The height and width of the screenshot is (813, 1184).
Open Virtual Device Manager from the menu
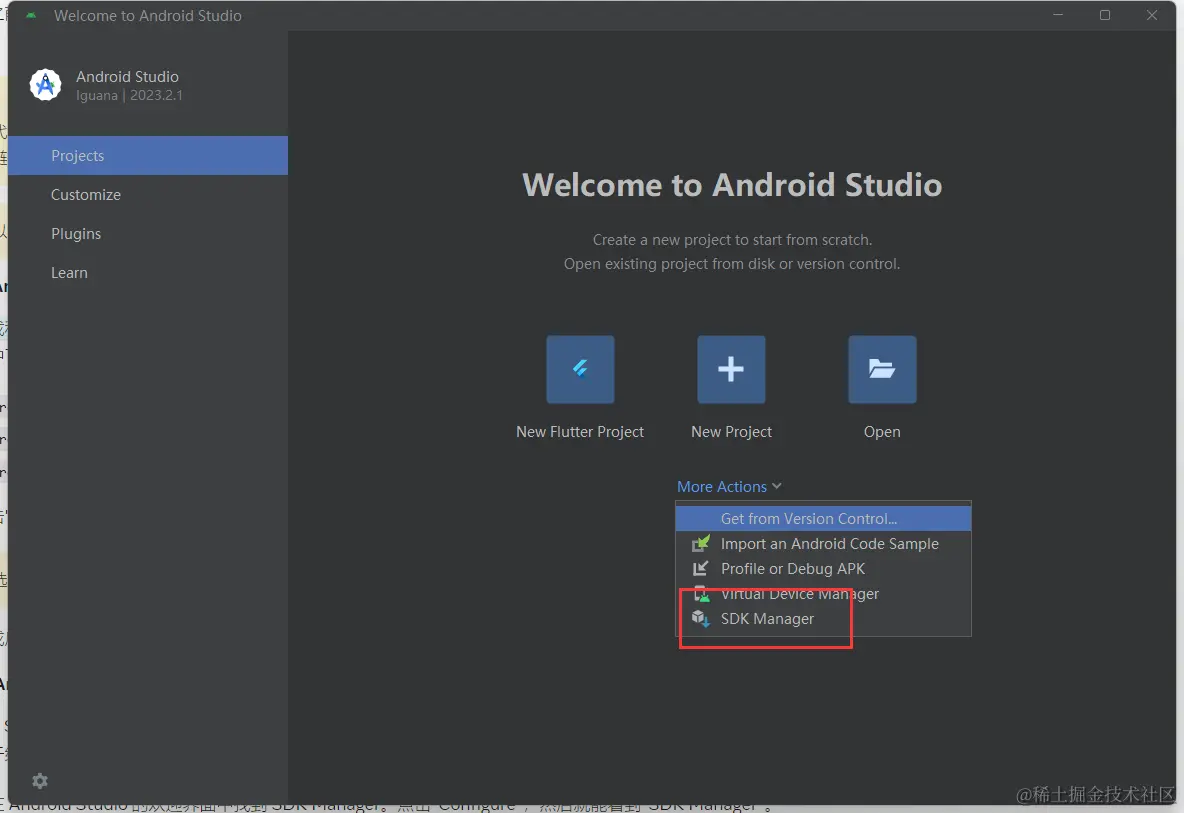823,593
